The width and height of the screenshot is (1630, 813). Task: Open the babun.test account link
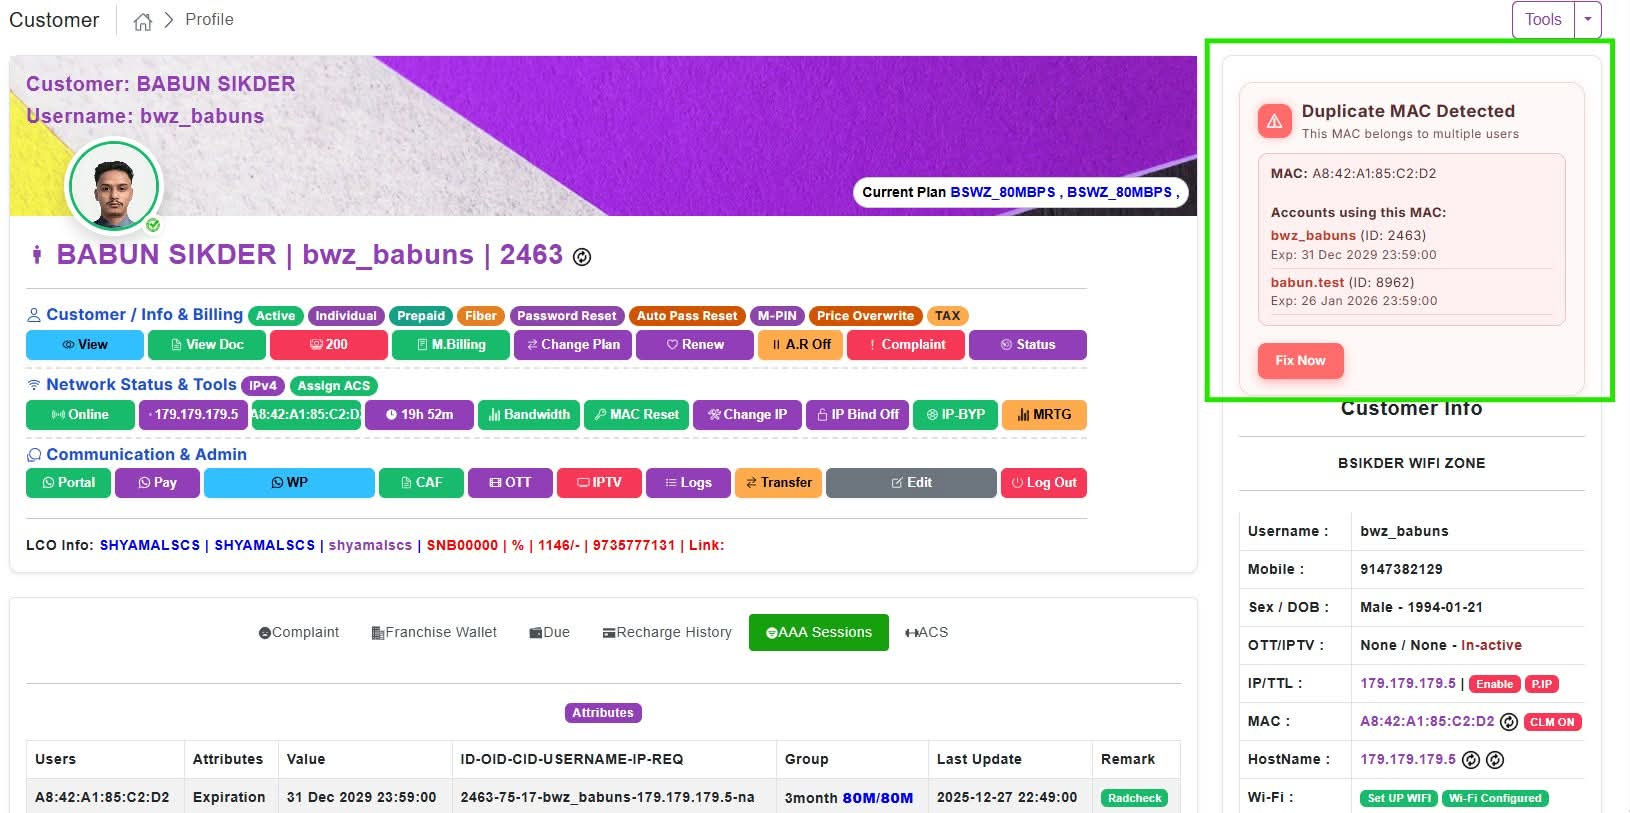(x=1307, y=283)
